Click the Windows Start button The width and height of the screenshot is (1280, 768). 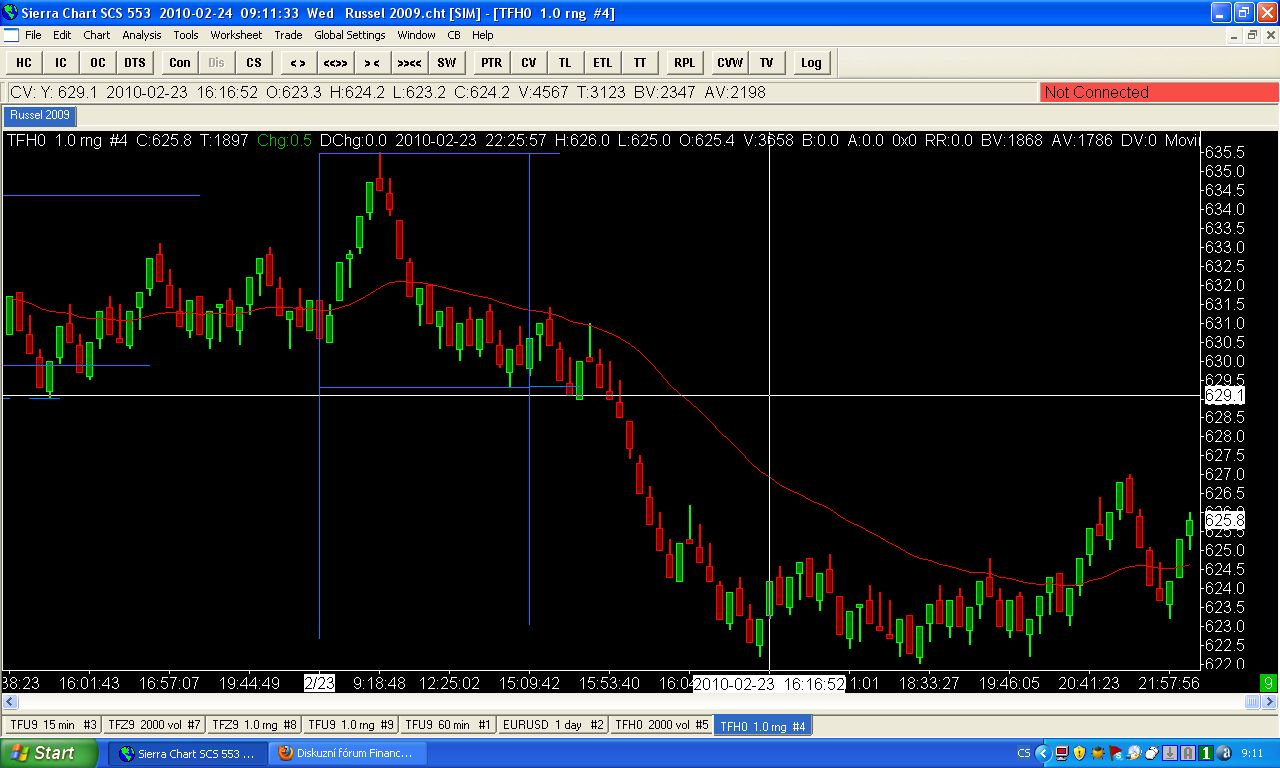coord(49,753)
